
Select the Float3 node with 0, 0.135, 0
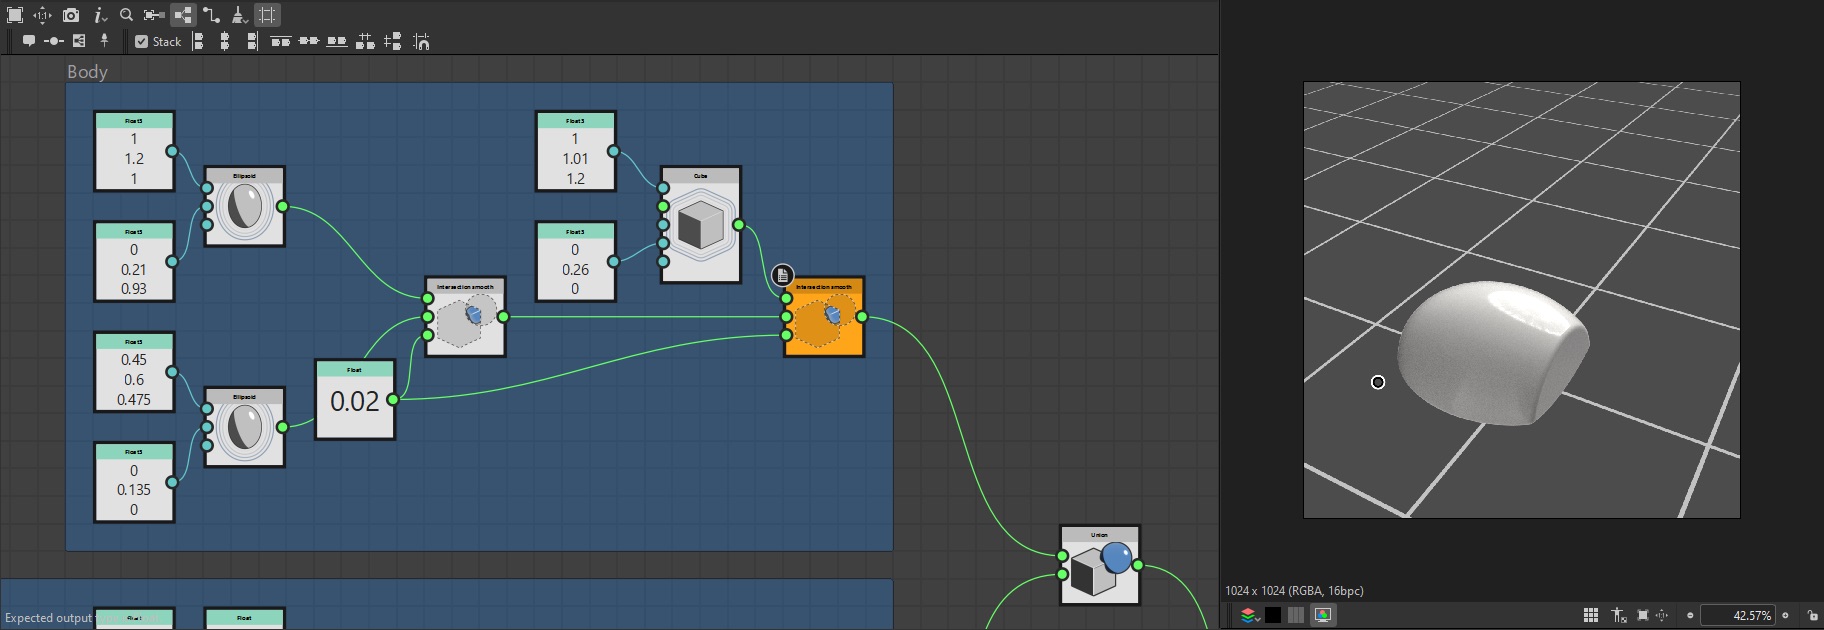[134, 482]
